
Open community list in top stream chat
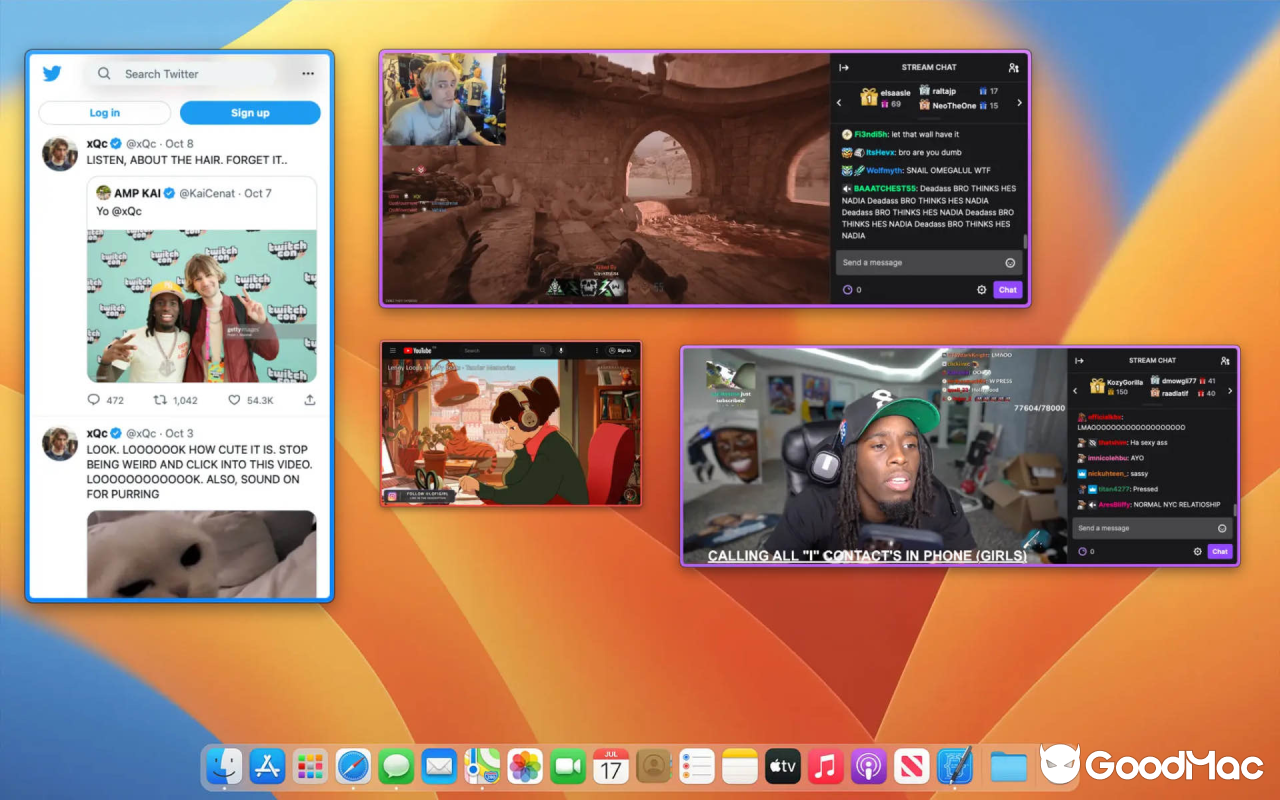click(x=1013, y=68)
